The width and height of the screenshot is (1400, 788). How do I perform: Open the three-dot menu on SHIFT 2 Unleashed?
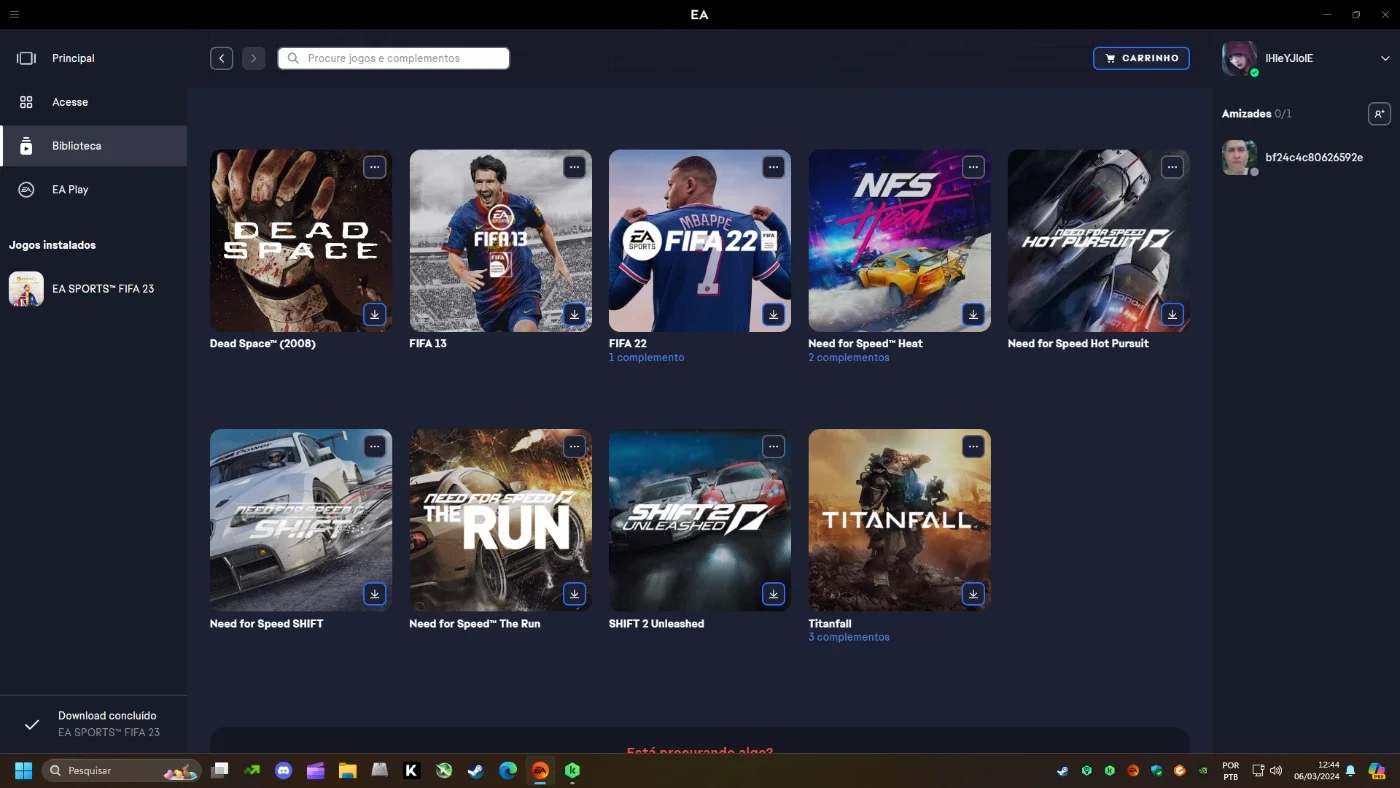pyautogui.click(x=773, y=447)
